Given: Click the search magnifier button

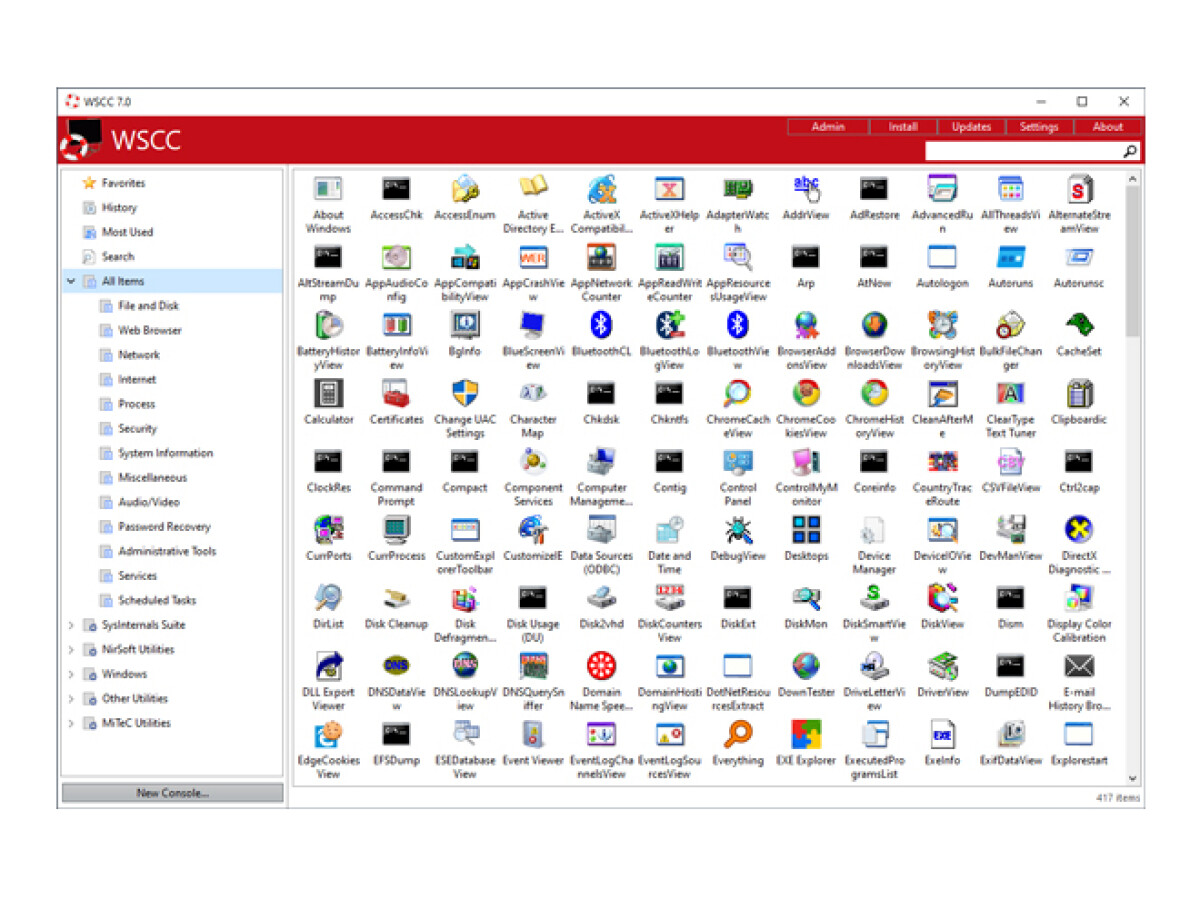Looking at the screenshot, I should (x=1130, y=152).
